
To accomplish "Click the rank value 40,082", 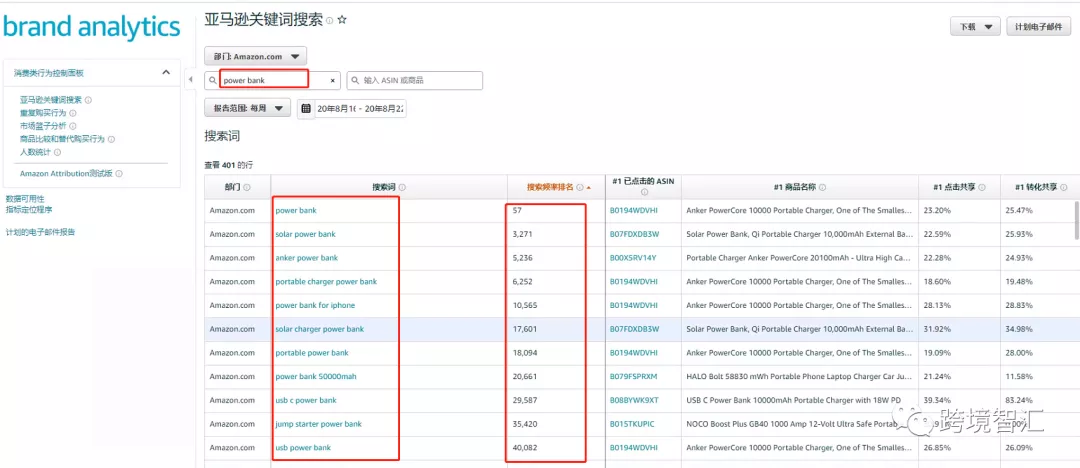I will [x=524, y=448].
